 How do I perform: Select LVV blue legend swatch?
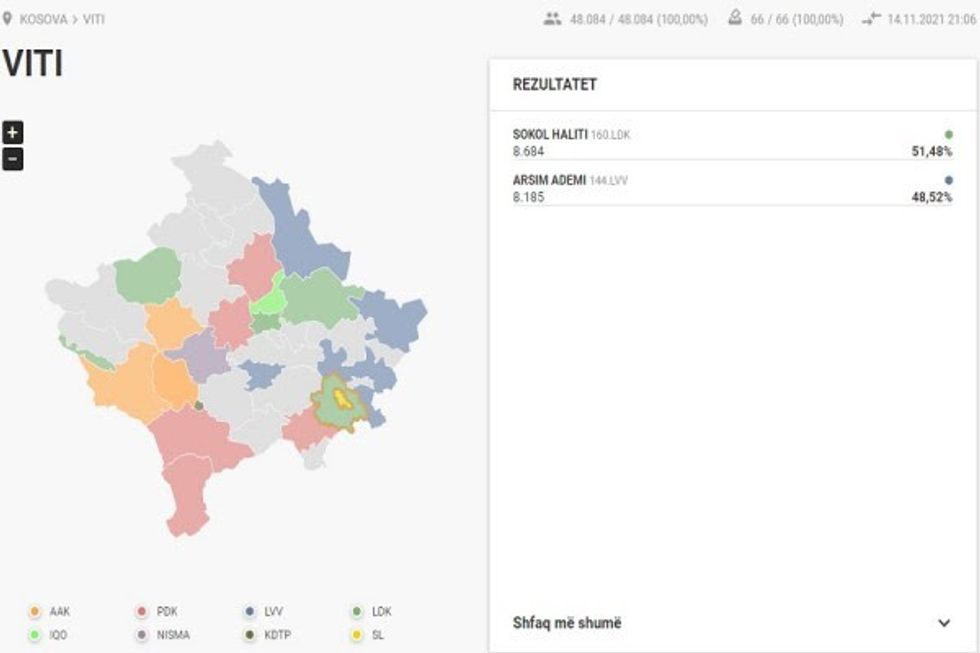249,611
